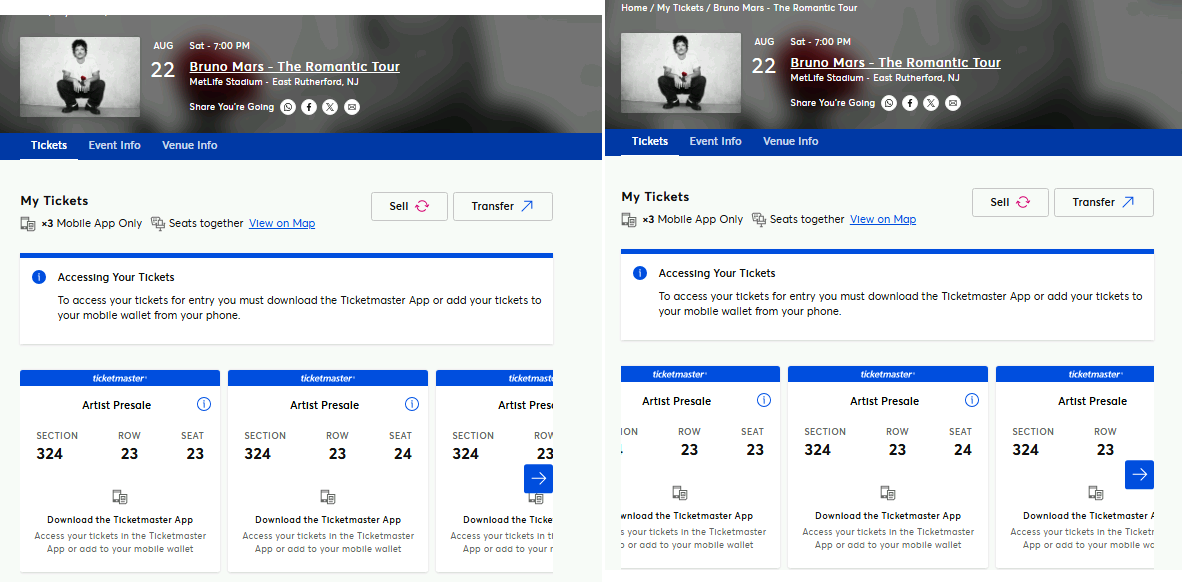The height and width of the screenshot is (582, 1182).
Task: Click email share icon in left page
Action: [352, 107]
